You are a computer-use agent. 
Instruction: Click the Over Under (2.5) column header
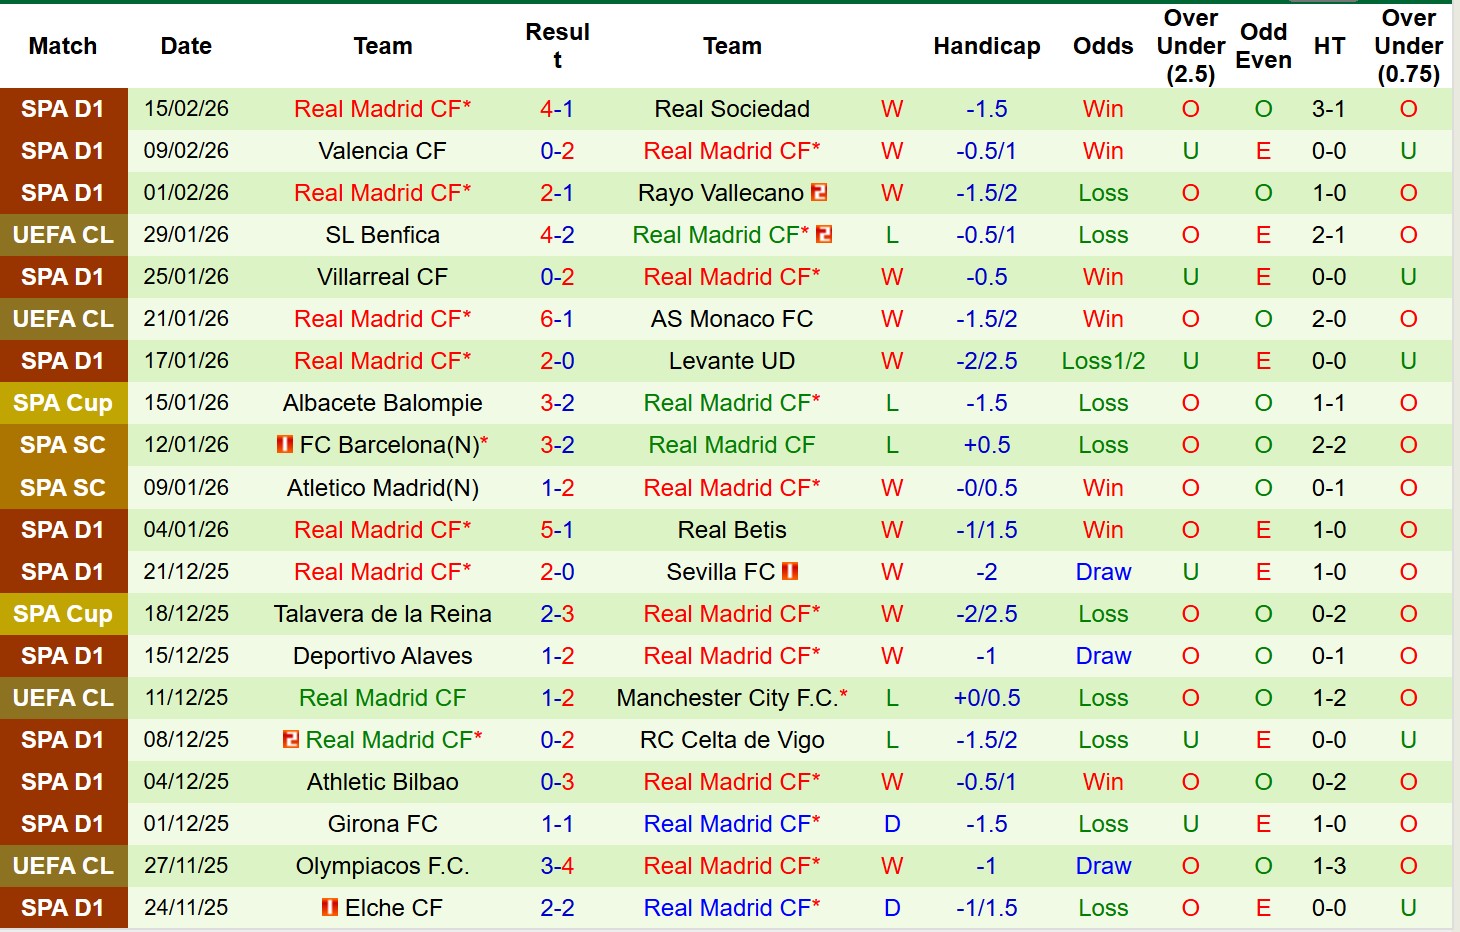pyautogui.click(x=1190, y=46)
